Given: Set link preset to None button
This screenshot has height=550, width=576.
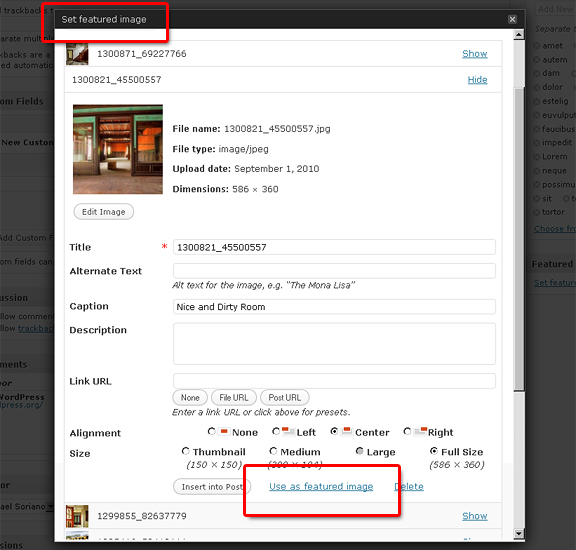Looking at the screenshot, I should [190, 398].
